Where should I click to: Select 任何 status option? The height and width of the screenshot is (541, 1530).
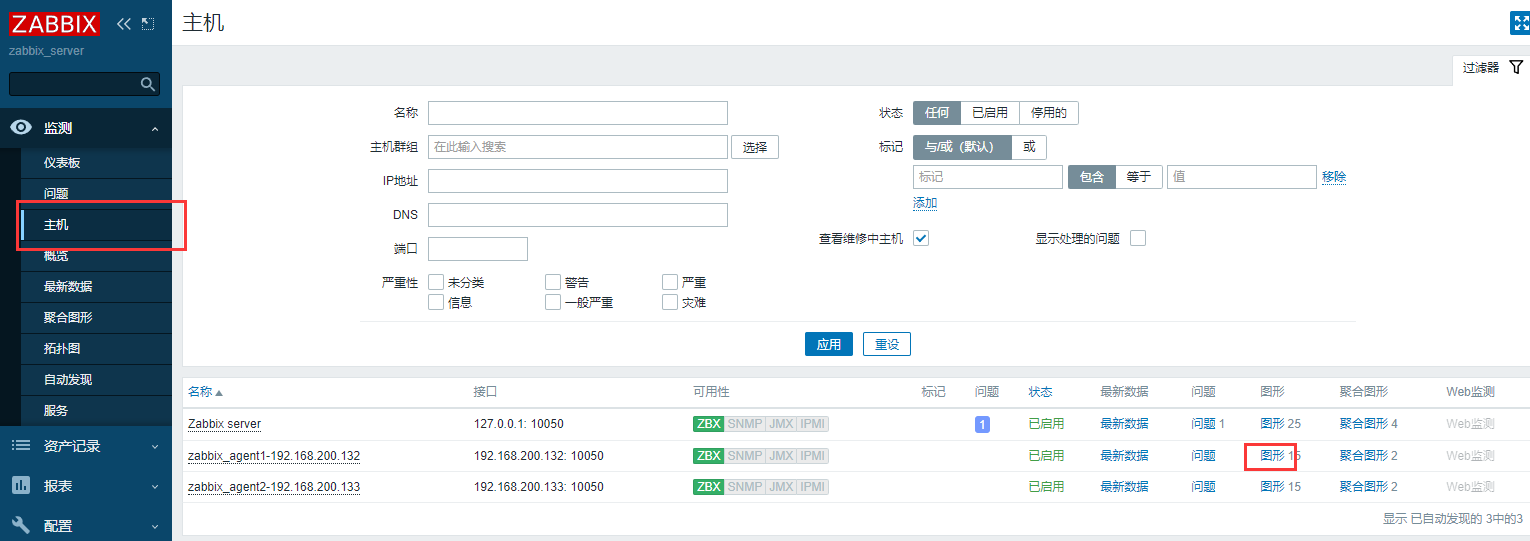click(937, 113)
